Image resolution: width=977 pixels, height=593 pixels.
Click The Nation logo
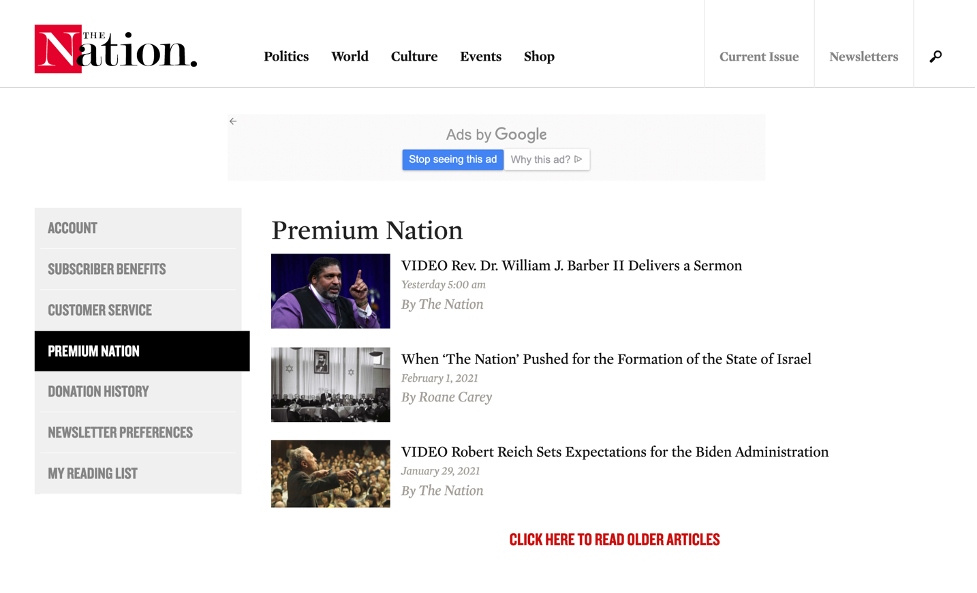116,49
